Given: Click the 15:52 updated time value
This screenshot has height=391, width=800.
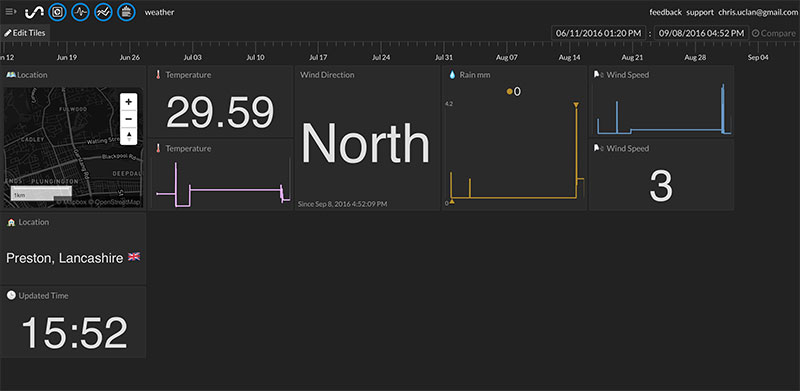Looking at the screenshot, I should pyautogui.click(x=74, y=333).
